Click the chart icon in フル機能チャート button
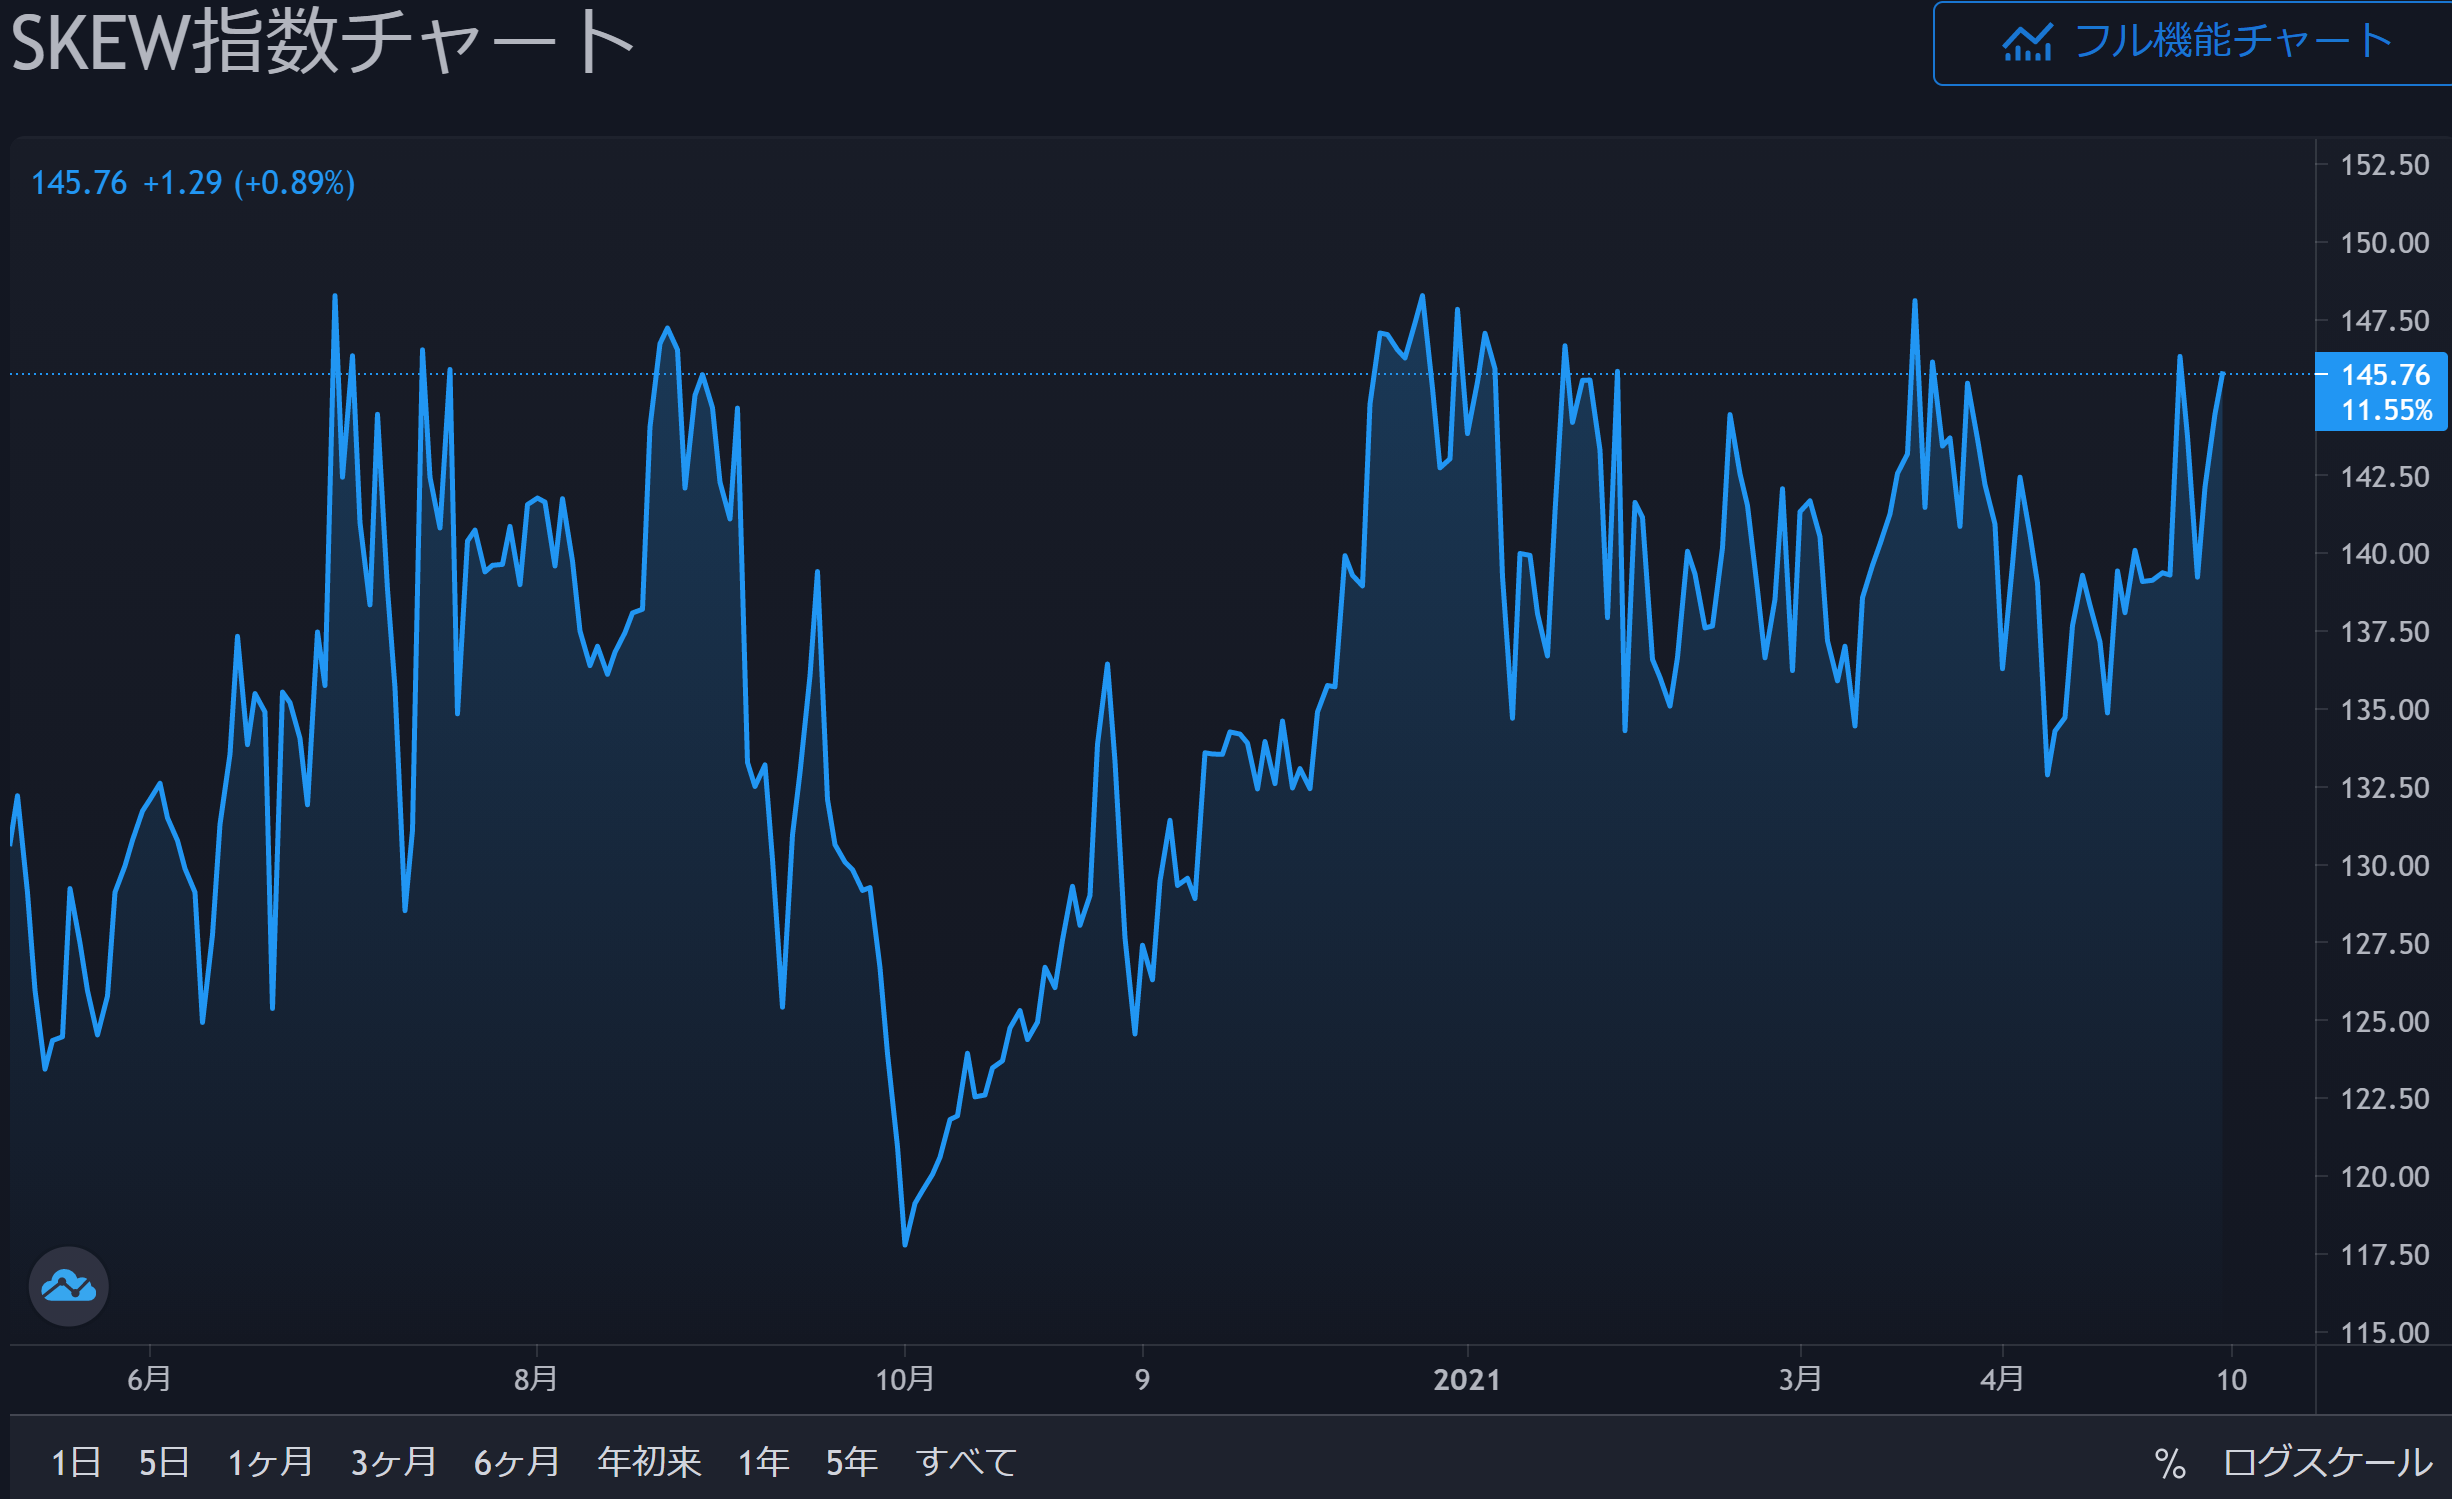This screenshot has width=2452, height=1499. pyautogui.click(x=2026, y=42)
